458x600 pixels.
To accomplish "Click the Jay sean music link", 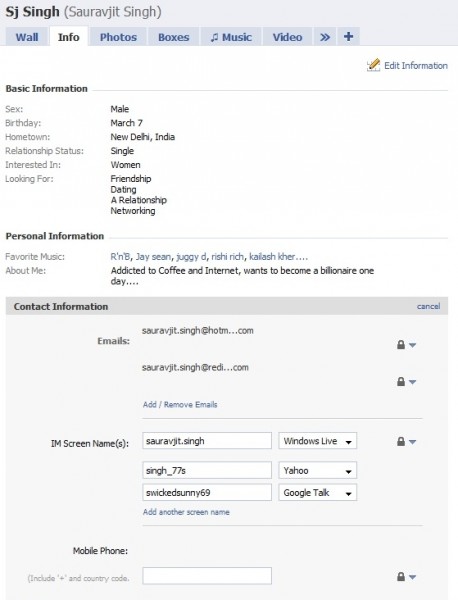I will (x=153, y=257).
